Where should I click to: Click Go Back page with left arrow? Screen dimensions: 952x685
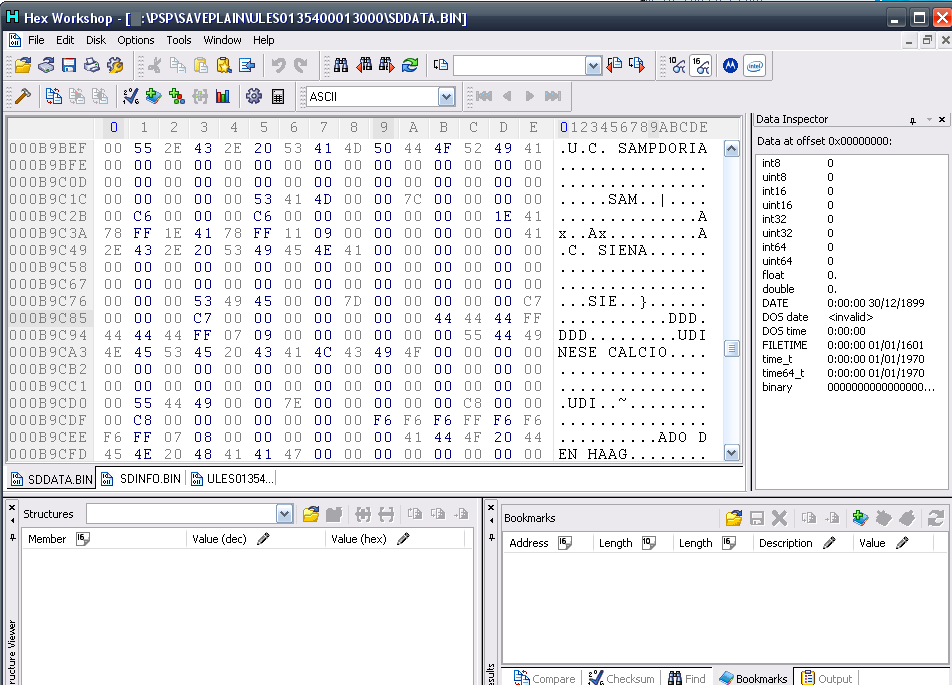click(614, 65)
